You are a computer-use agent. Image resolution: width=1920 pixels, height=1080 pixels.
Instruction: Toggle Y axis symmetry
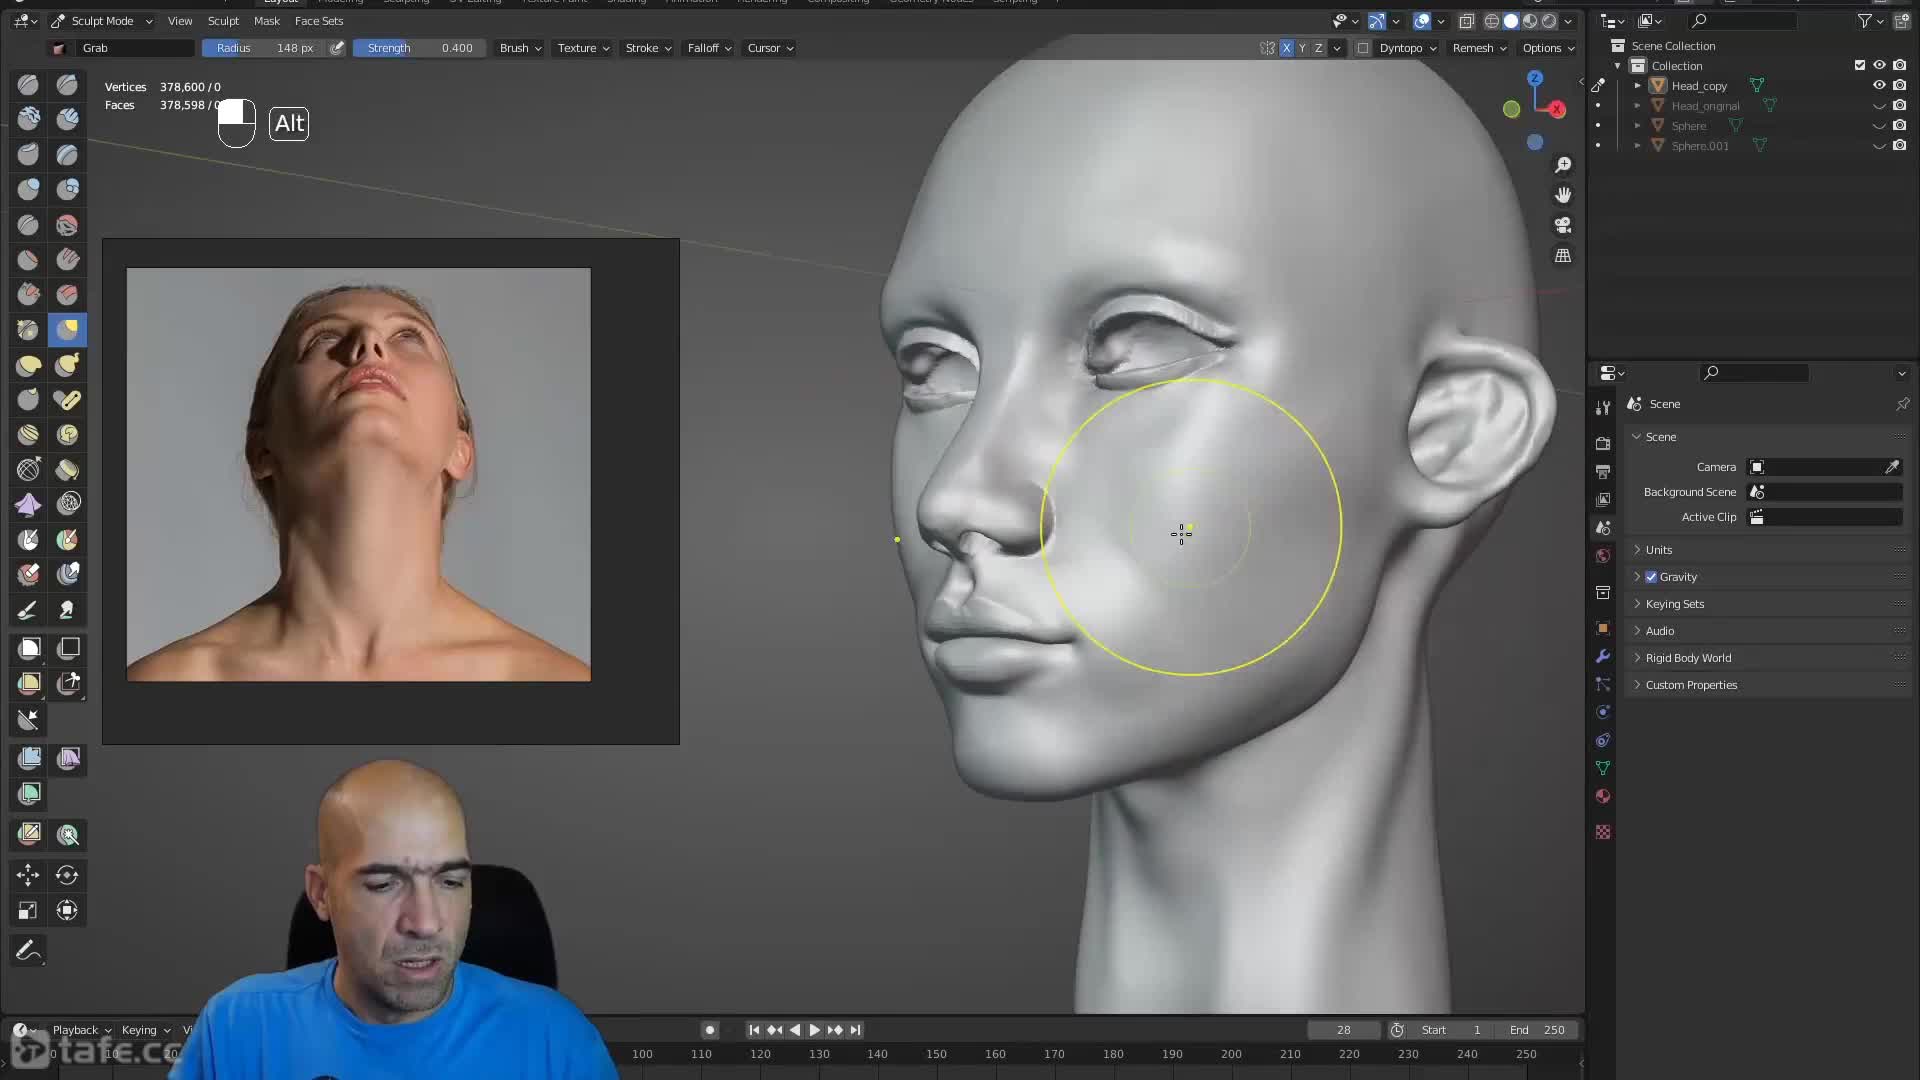[x=1302, y=48]
